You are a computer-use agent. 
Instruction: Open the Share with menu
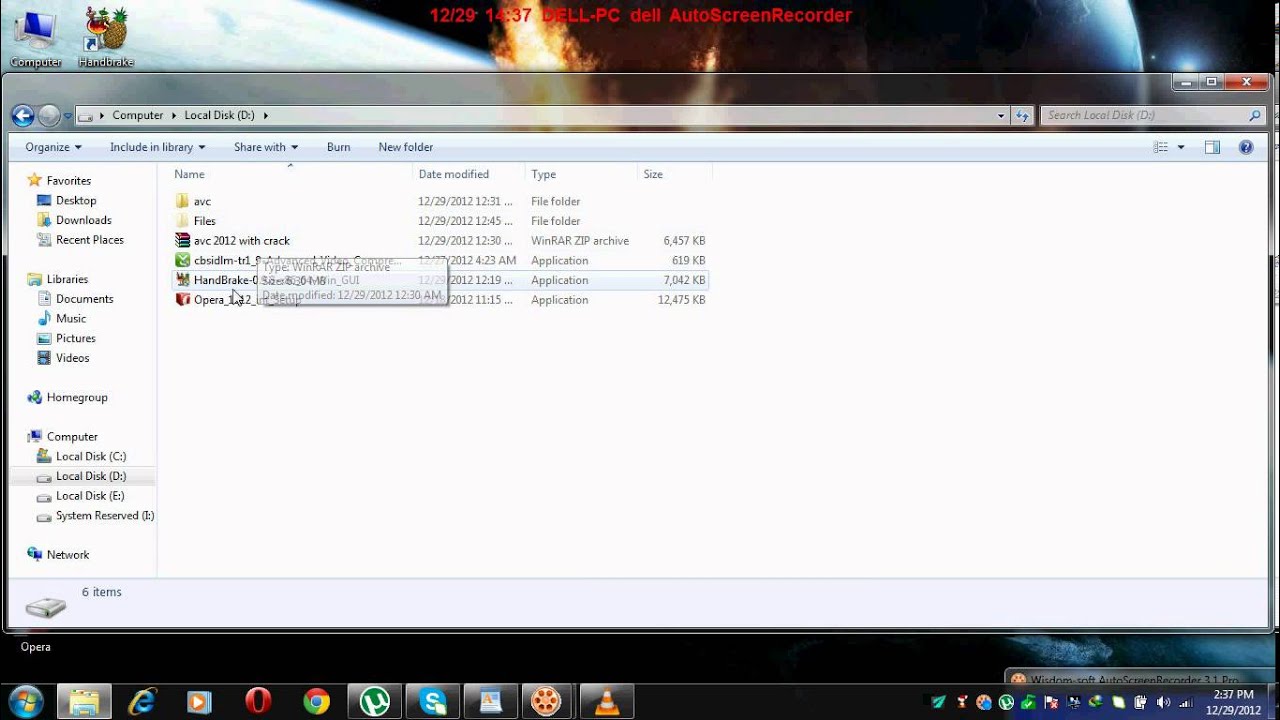point(266,147)
